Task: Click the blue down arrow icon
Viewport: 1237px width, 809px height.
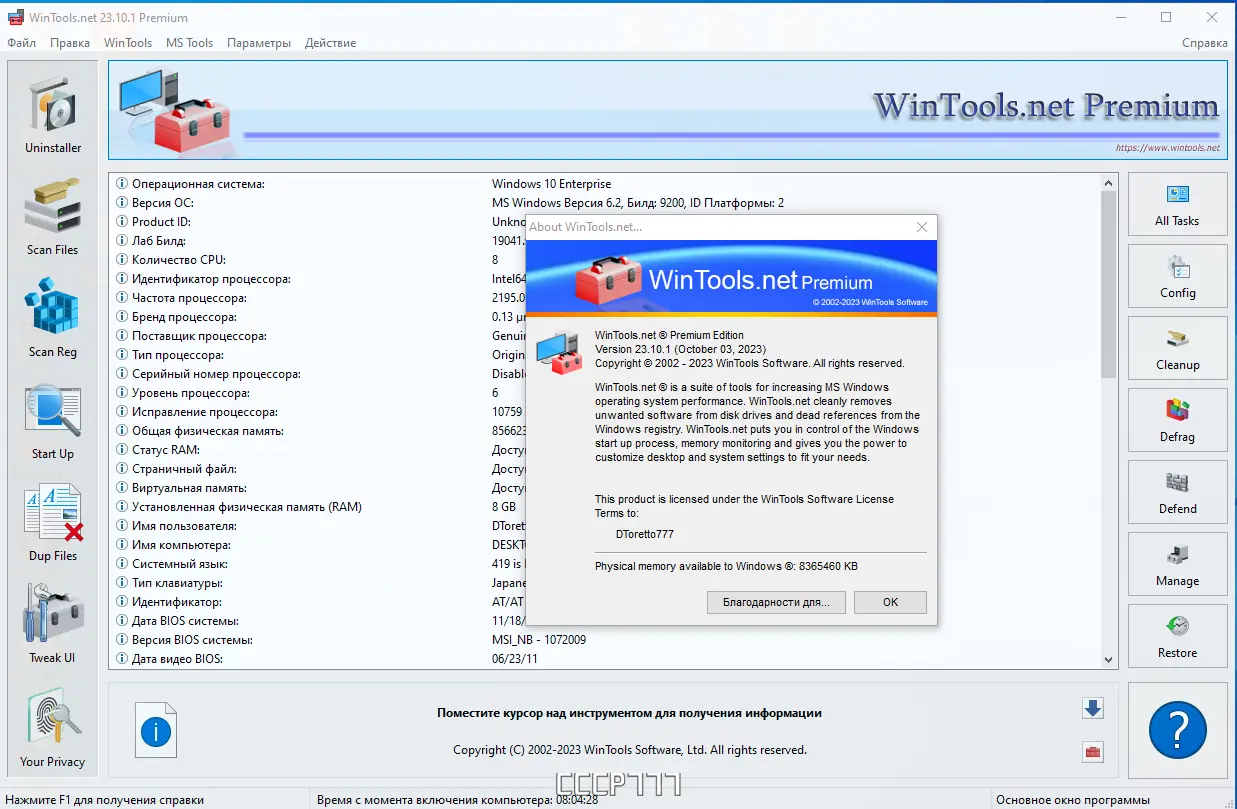Action: coord(1093,708)
